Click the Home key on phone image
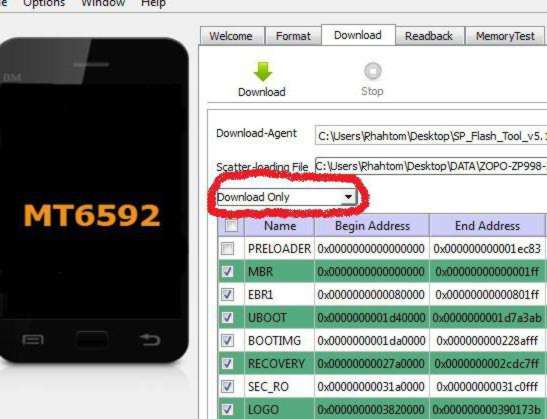Screen dimensions: 547x419 pyautogui.click(x=91, y=339)
